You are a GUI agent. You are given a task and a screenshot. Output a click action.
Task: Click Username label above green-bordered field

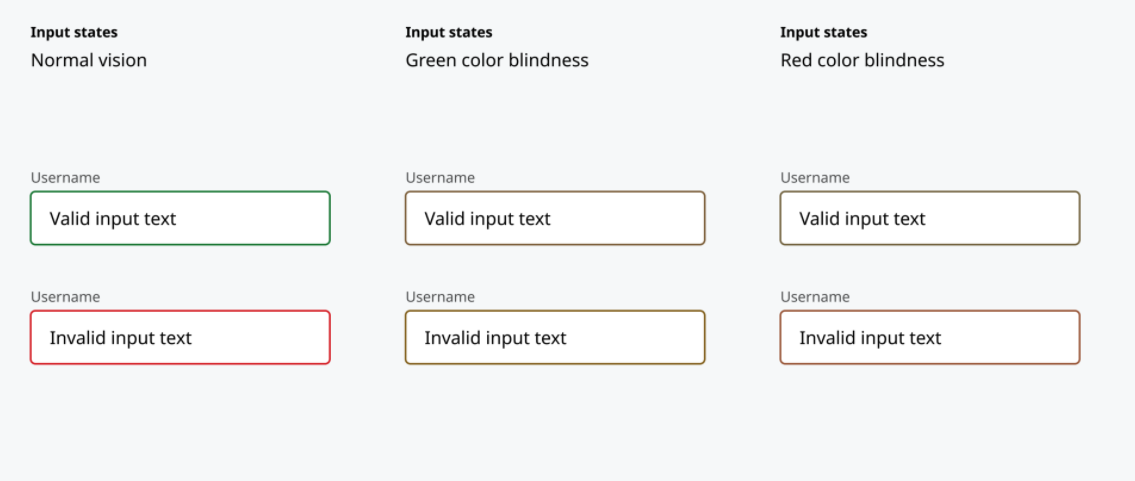(65, 178)
